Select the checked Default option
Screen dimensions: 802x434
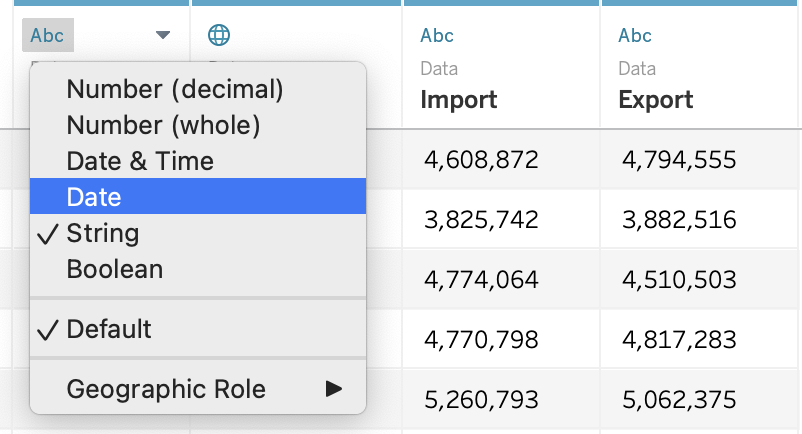[109, 329]
